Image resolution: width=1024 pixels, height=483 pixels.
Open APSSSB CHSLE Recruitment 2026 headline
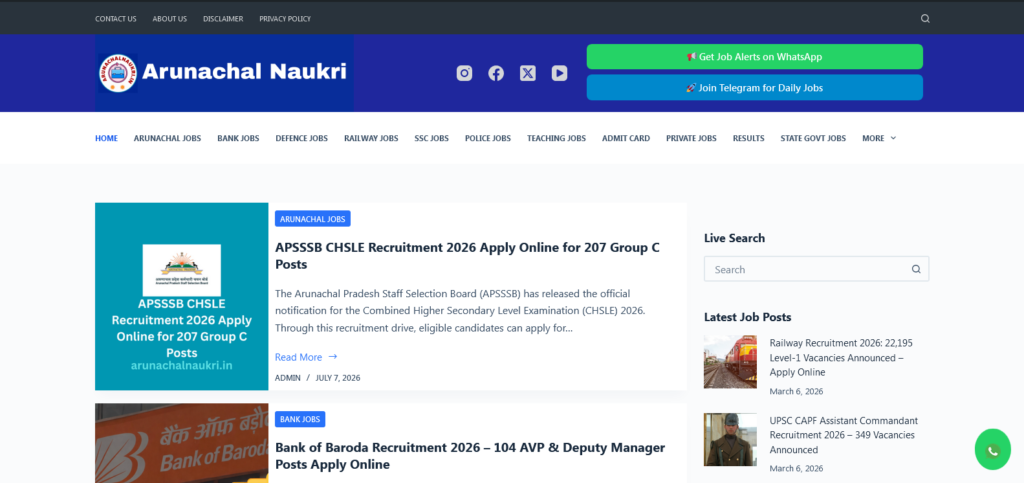[468, 256]
